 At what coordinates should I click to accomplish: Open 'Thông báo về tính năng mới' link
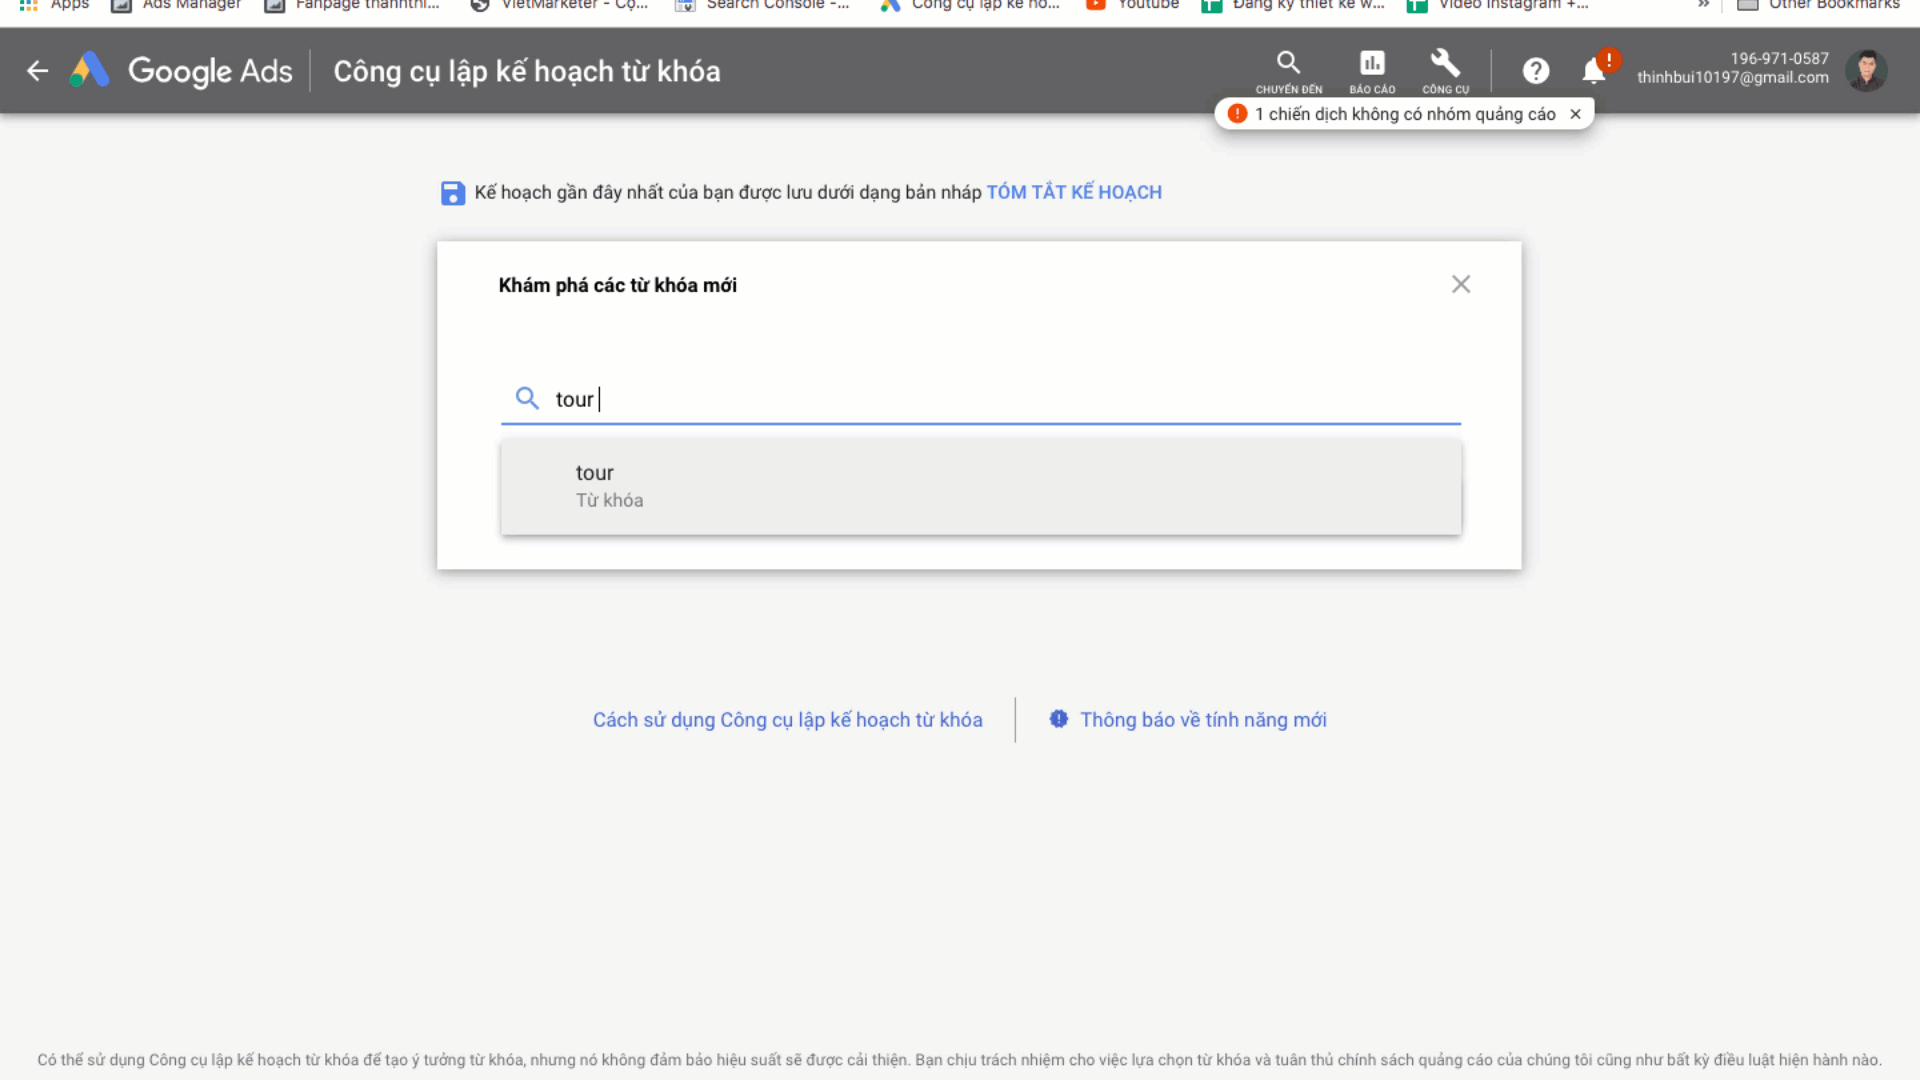tap(1203, 720)
